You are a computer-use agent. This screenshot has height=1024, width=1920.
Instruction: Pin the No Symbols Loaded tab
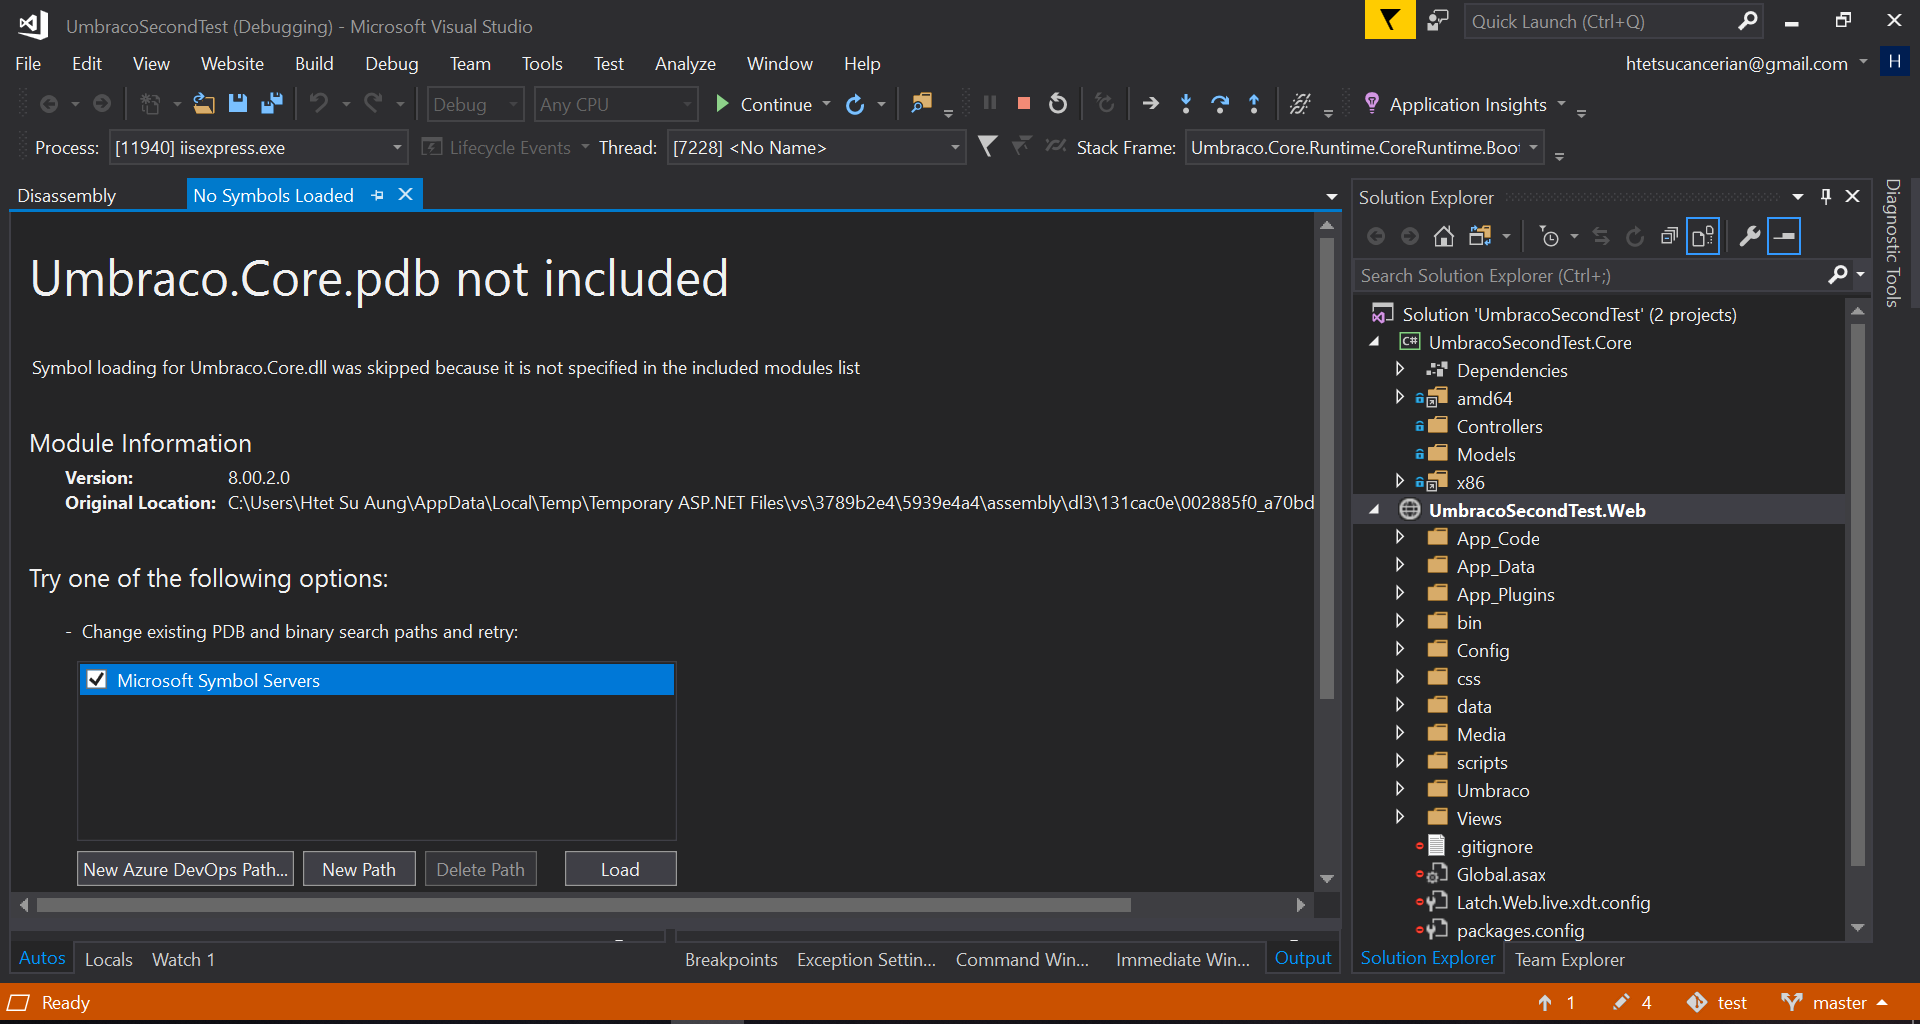point(377,195)
